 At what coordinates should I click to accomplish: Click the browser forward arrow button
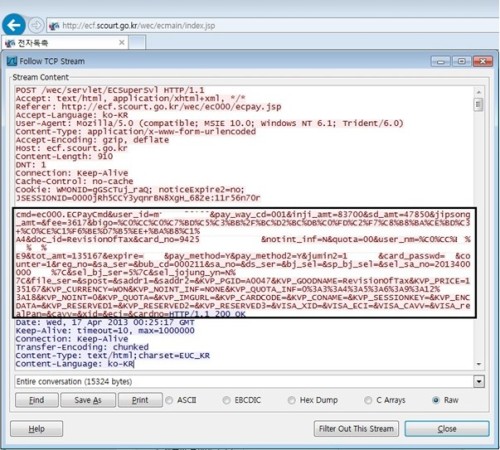tap(36, 25)
